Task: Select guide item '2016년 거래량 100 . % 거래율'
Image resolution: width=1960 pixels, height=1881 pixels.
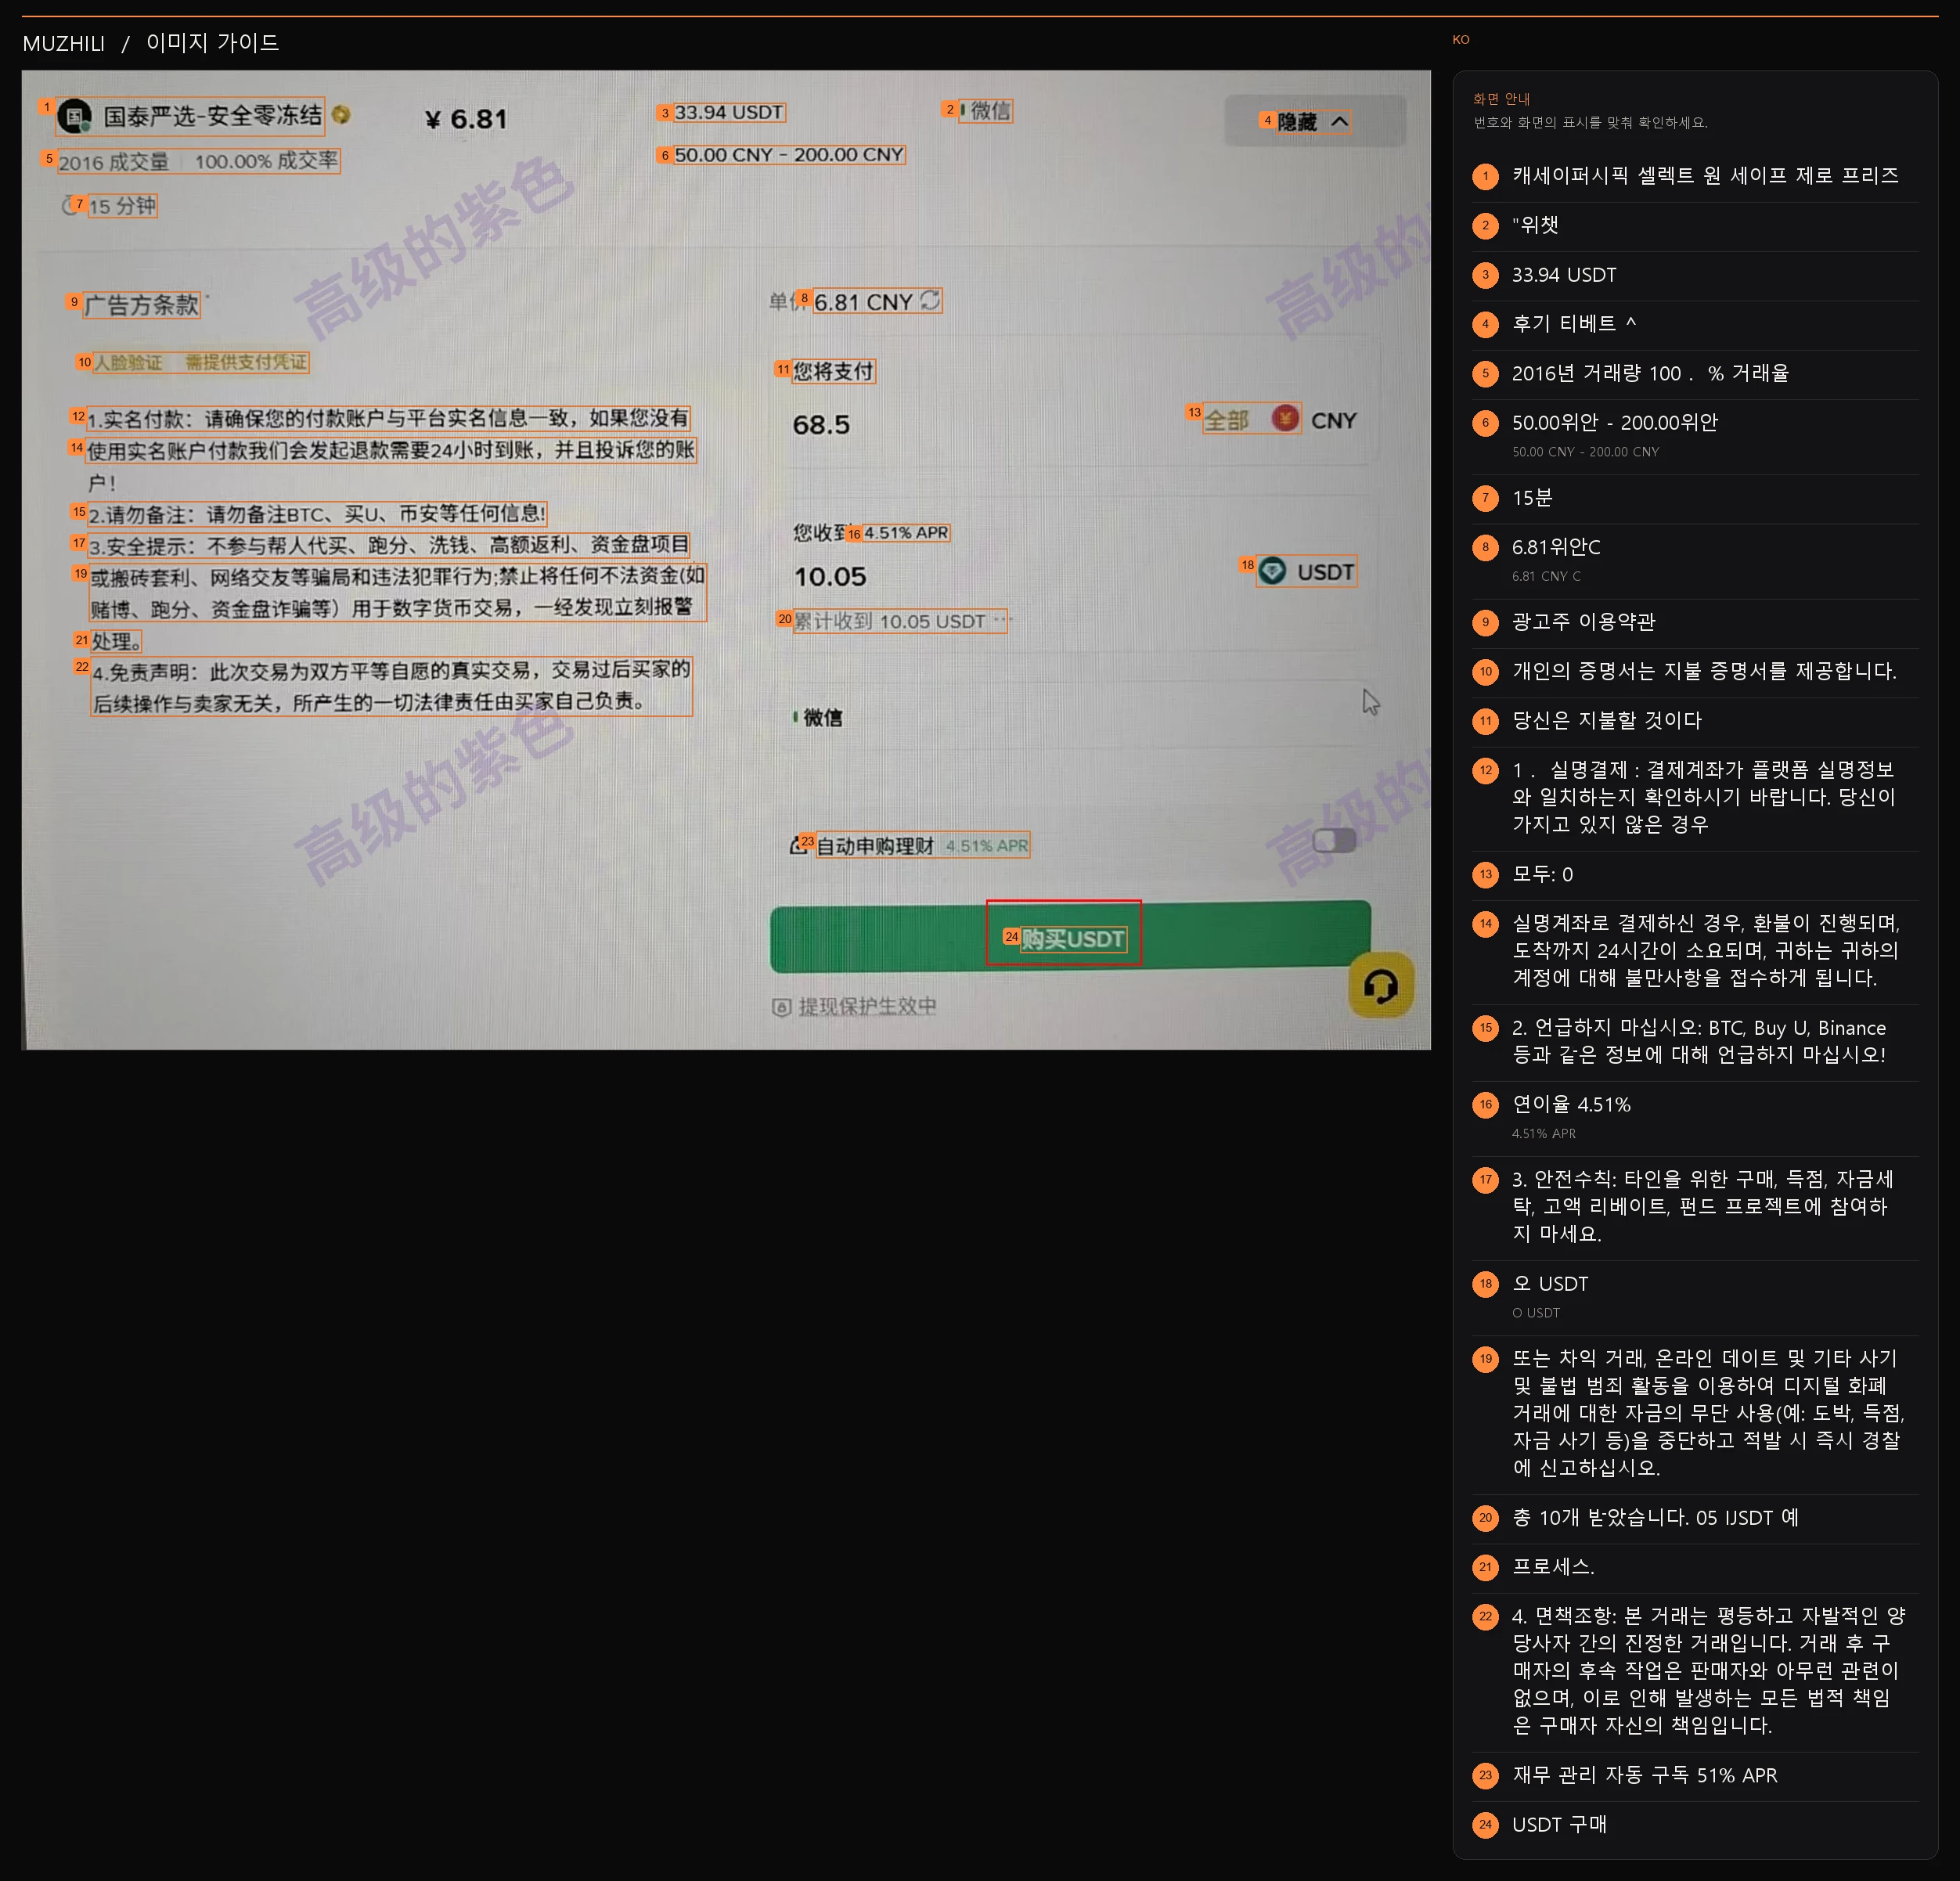Action: point(1695,374)
